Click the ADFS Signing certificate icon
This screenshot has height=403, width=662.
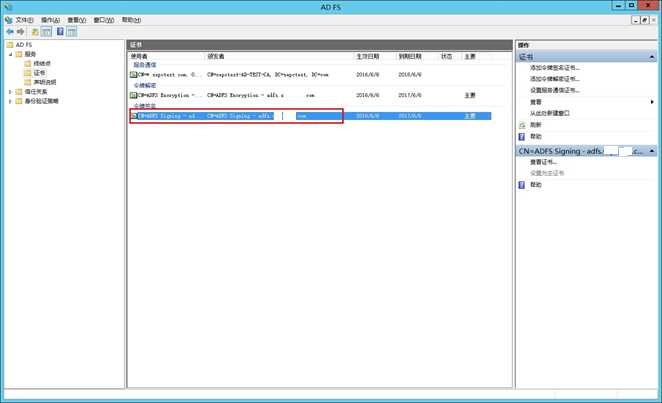tap(134, 116)
